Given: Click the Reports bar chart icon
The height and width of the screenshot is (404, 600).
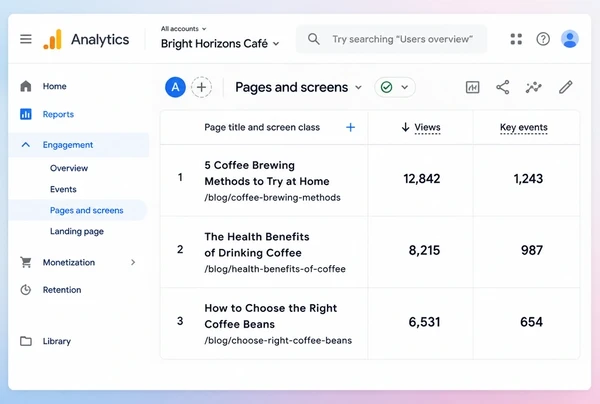Looking at the screenshot, I should 26,114.
